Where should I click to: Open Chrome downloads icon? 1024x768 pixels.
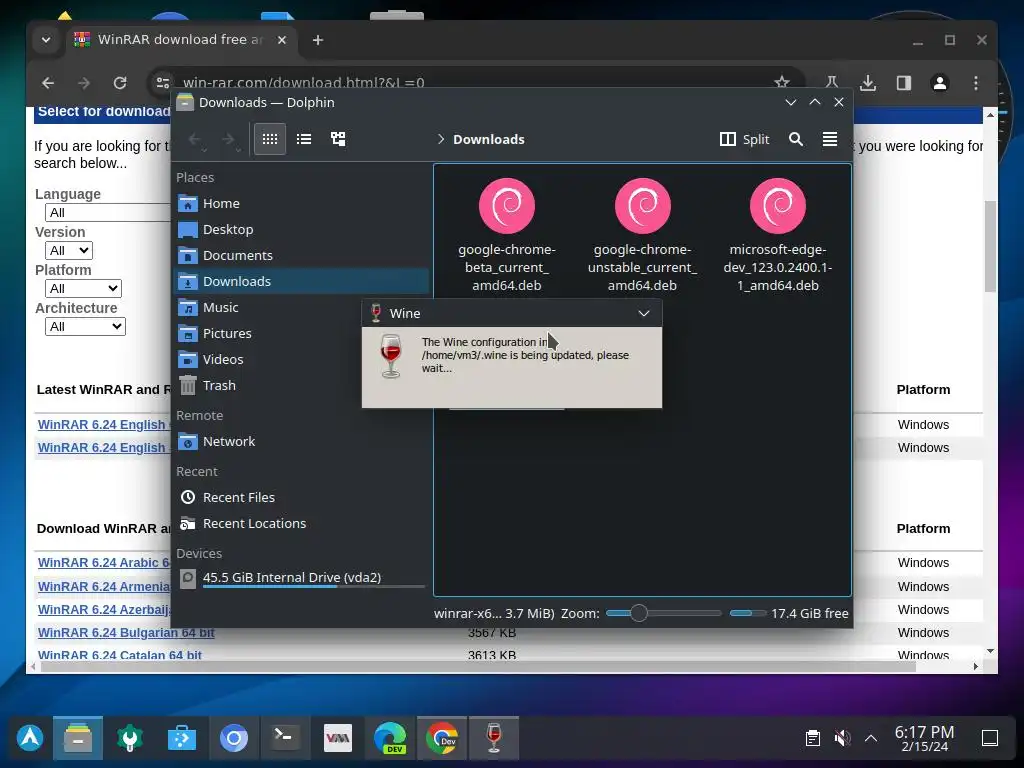pyautogui.click(x=868, y=83)
